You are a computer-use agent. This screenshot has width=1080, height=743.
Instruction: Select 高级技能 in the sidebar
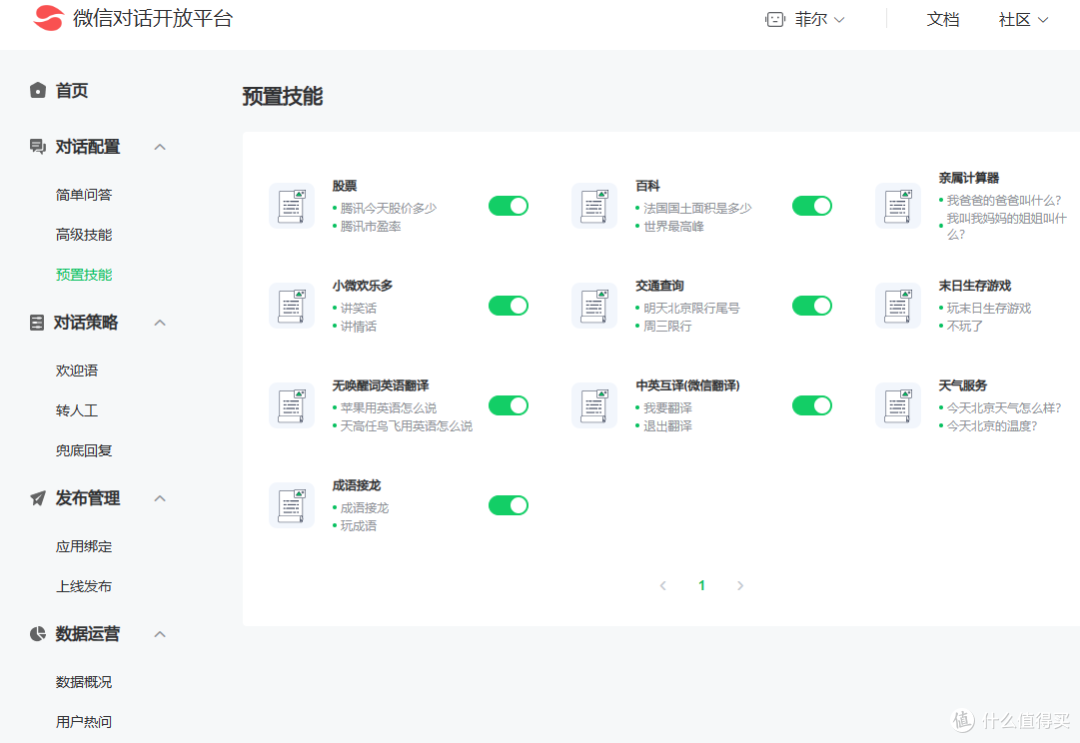click(84, 235)
